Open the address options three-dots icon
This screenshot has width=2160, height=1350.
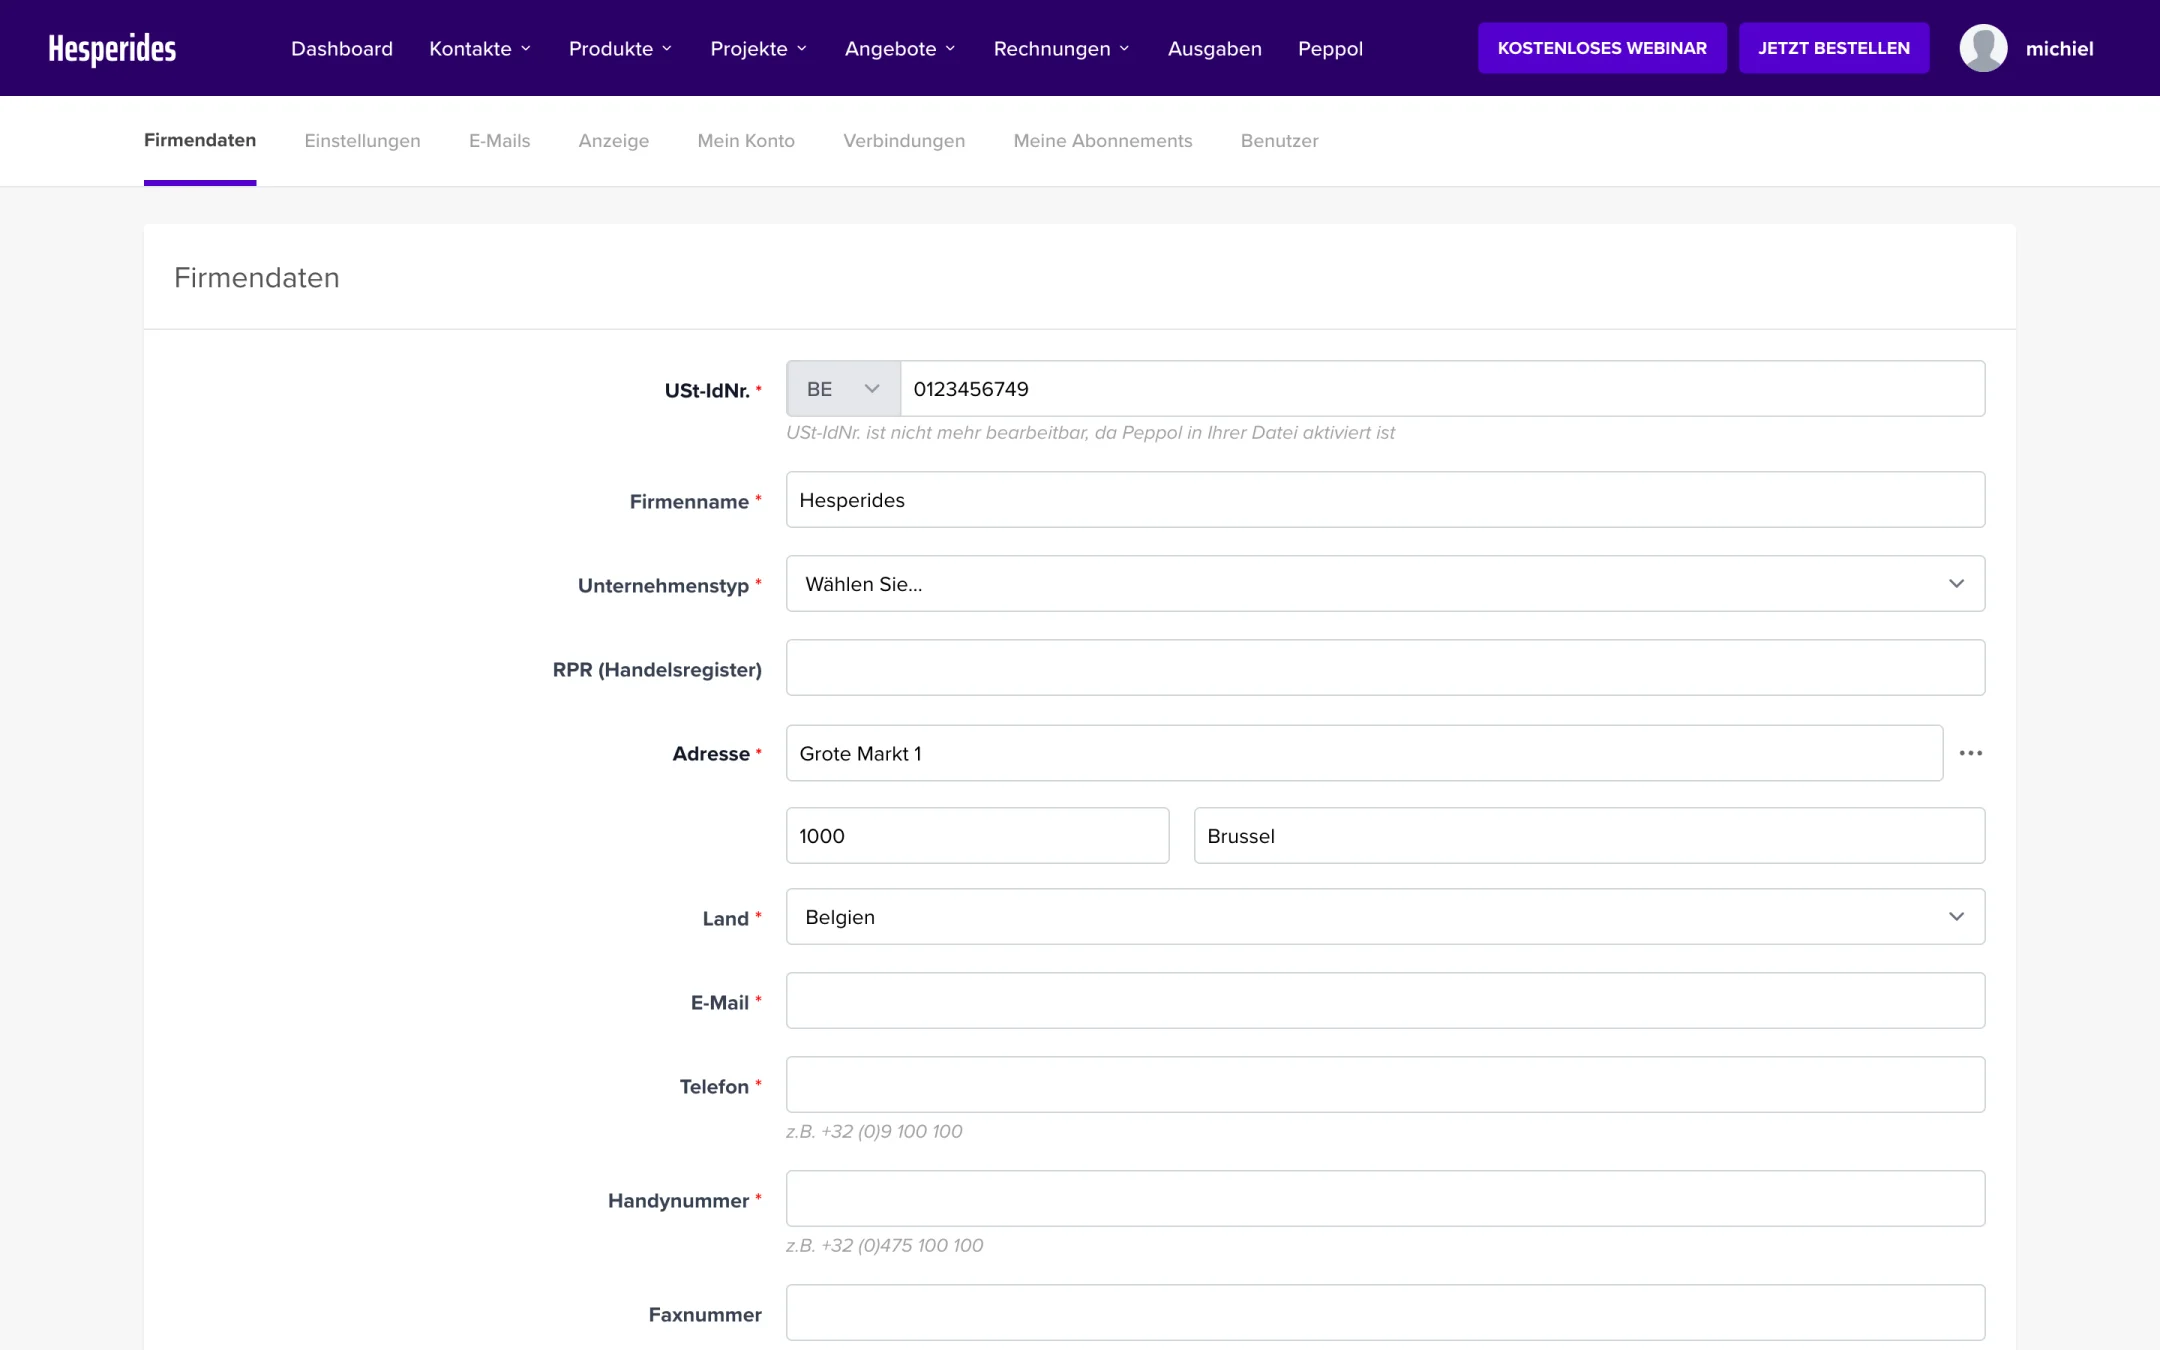pos(1970,753)
